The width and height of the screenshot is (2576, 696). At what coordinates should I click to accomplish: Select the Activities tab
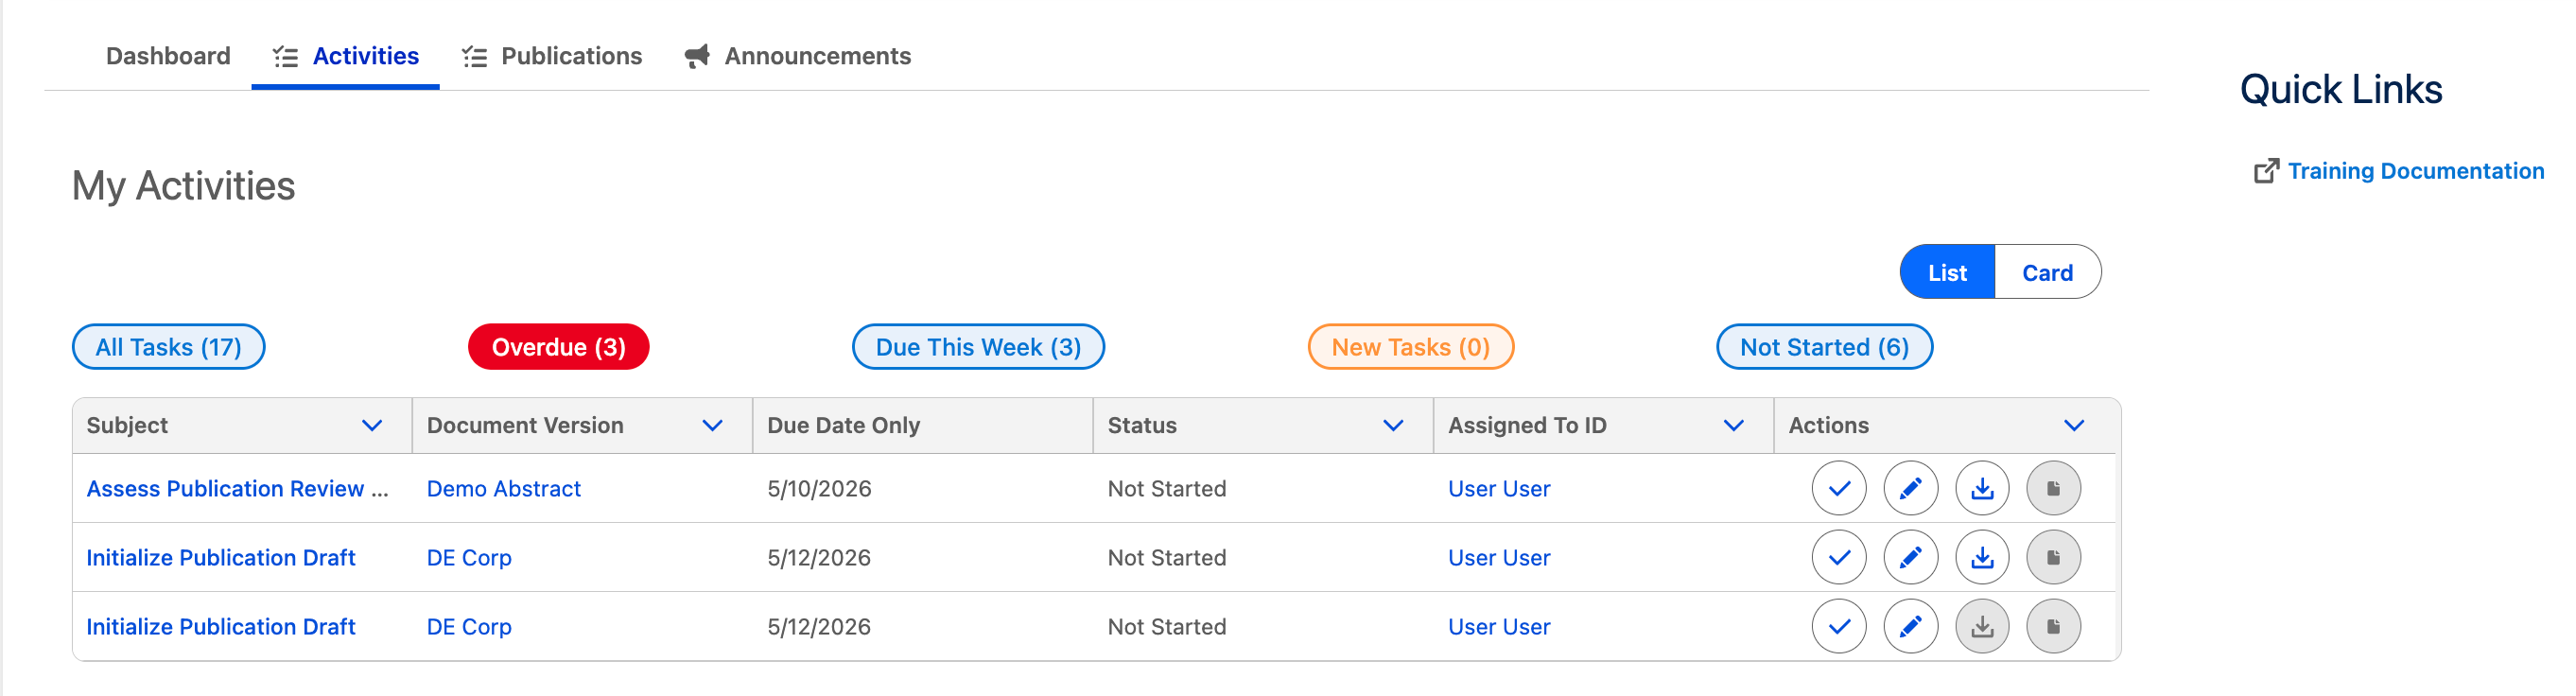[x=346, y=56]
